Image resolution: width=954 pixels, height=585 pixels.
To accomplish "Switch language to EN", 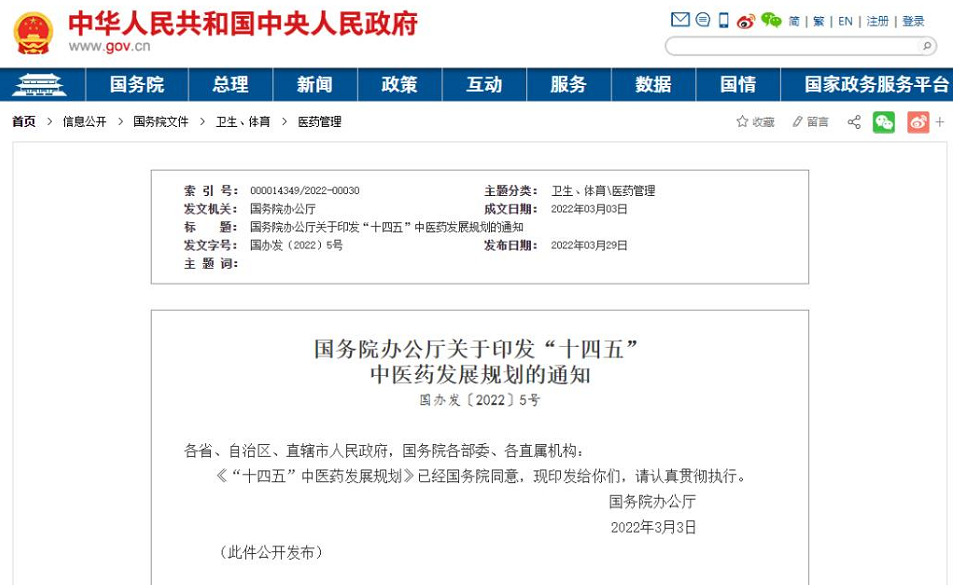I will click(x=845, y=21).
